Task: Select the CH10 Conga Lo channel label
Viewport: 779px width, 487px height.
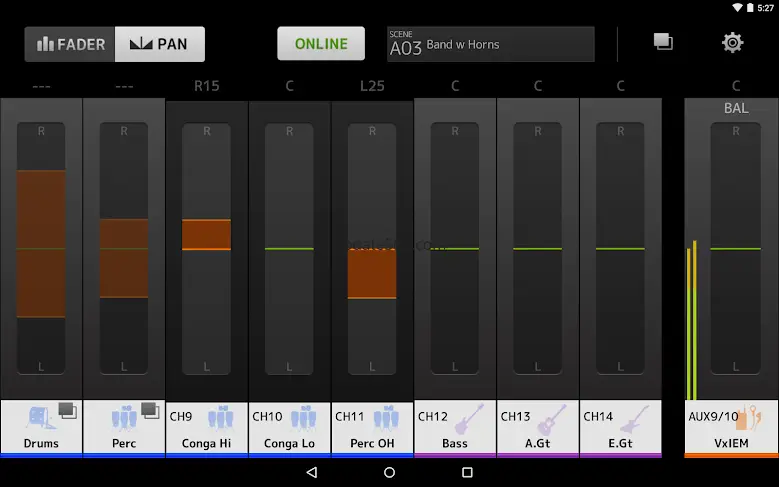Action: pyautogui.click(x=290, y=443)
